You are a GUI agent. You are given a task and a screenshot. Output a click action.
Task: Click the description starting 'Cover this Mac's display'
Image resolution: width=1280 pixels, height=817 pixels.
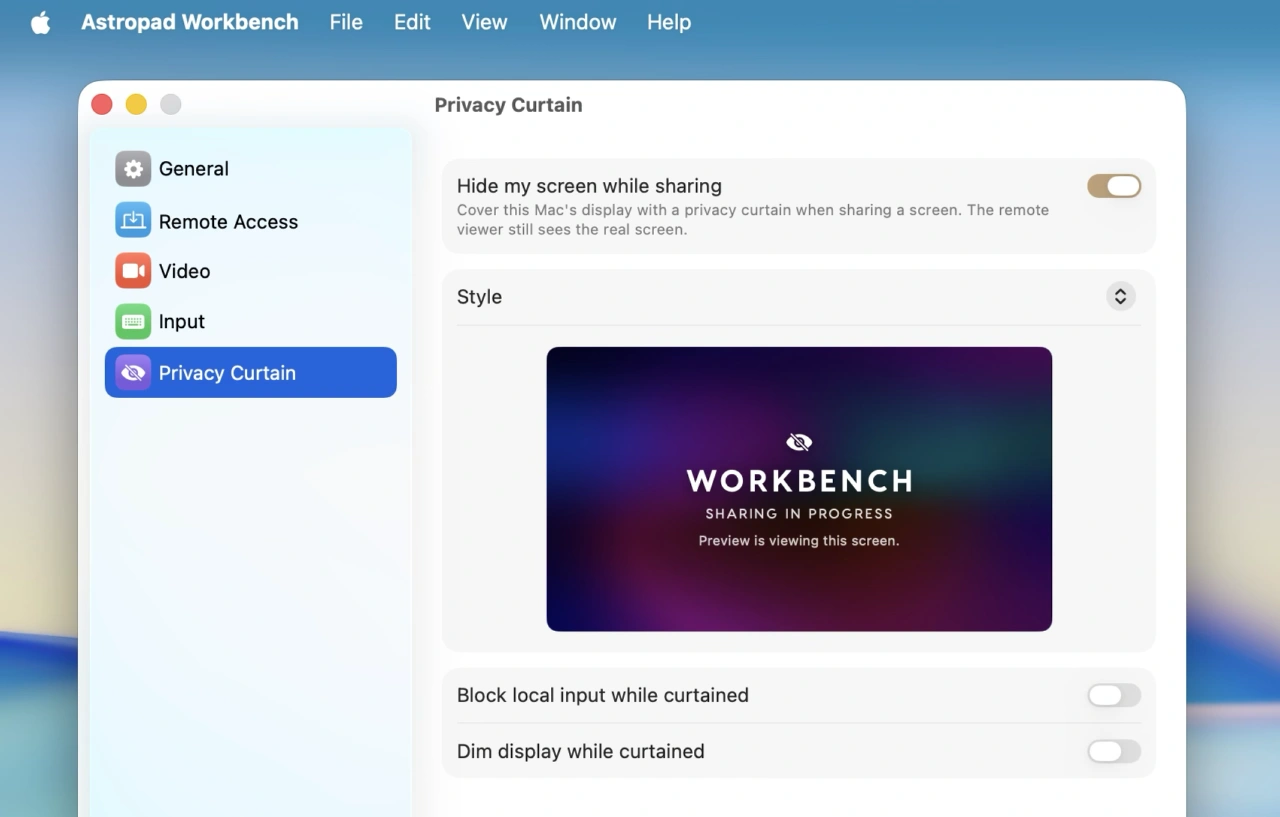753,220
